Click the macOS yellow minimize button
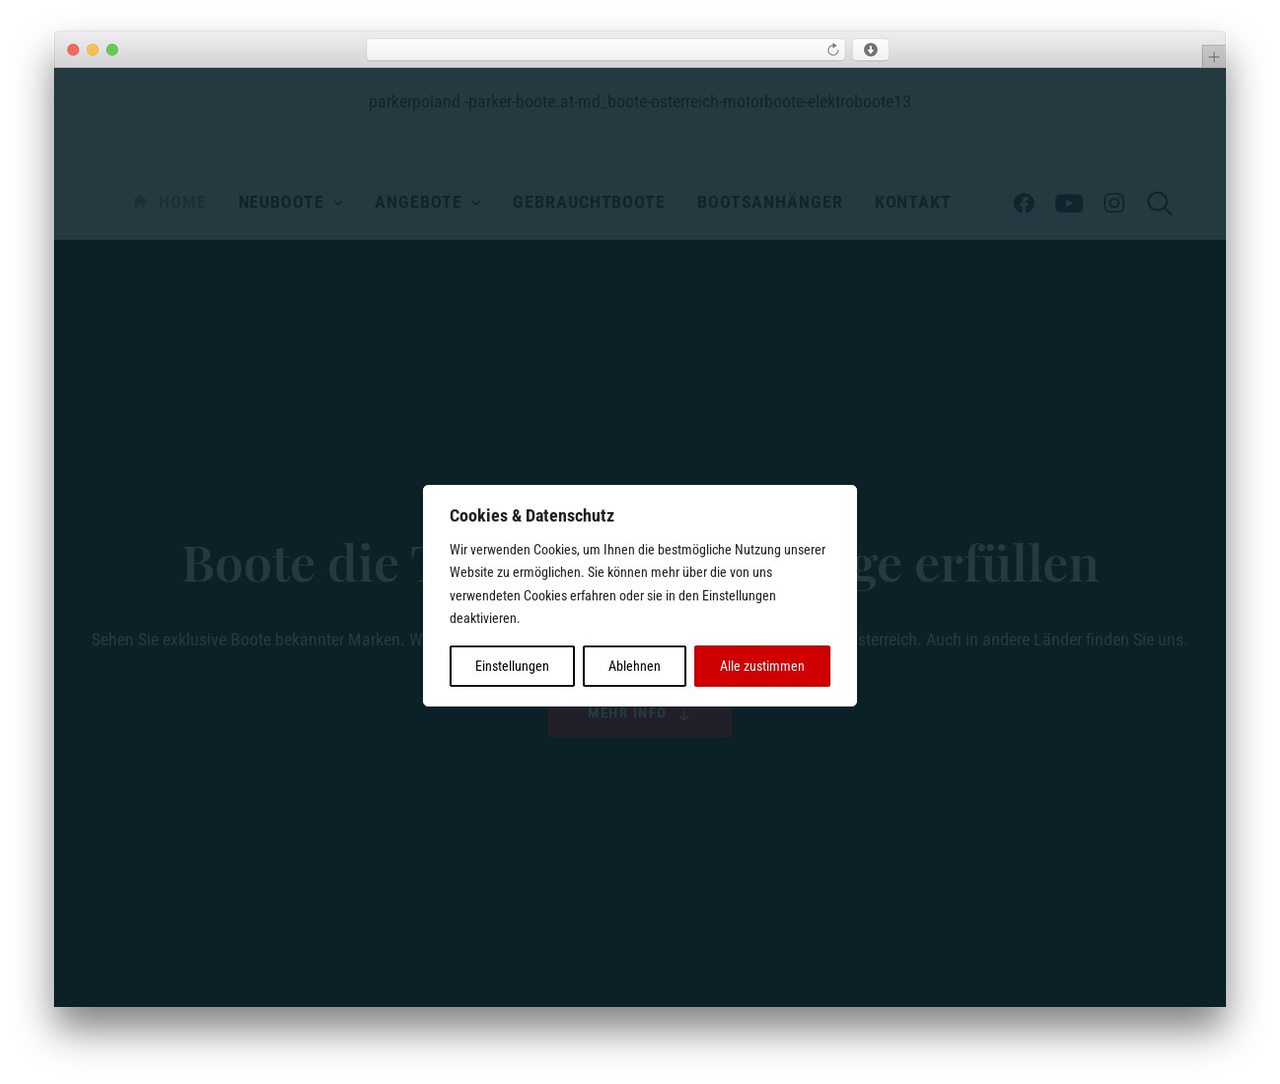Viewport: 1280px width, 1084px height. [93, 50]
